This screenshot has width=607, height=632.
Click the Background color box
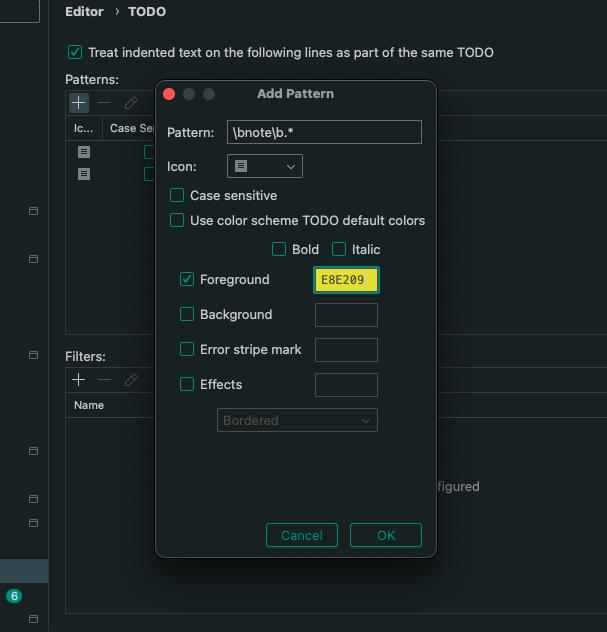[346, 315]
